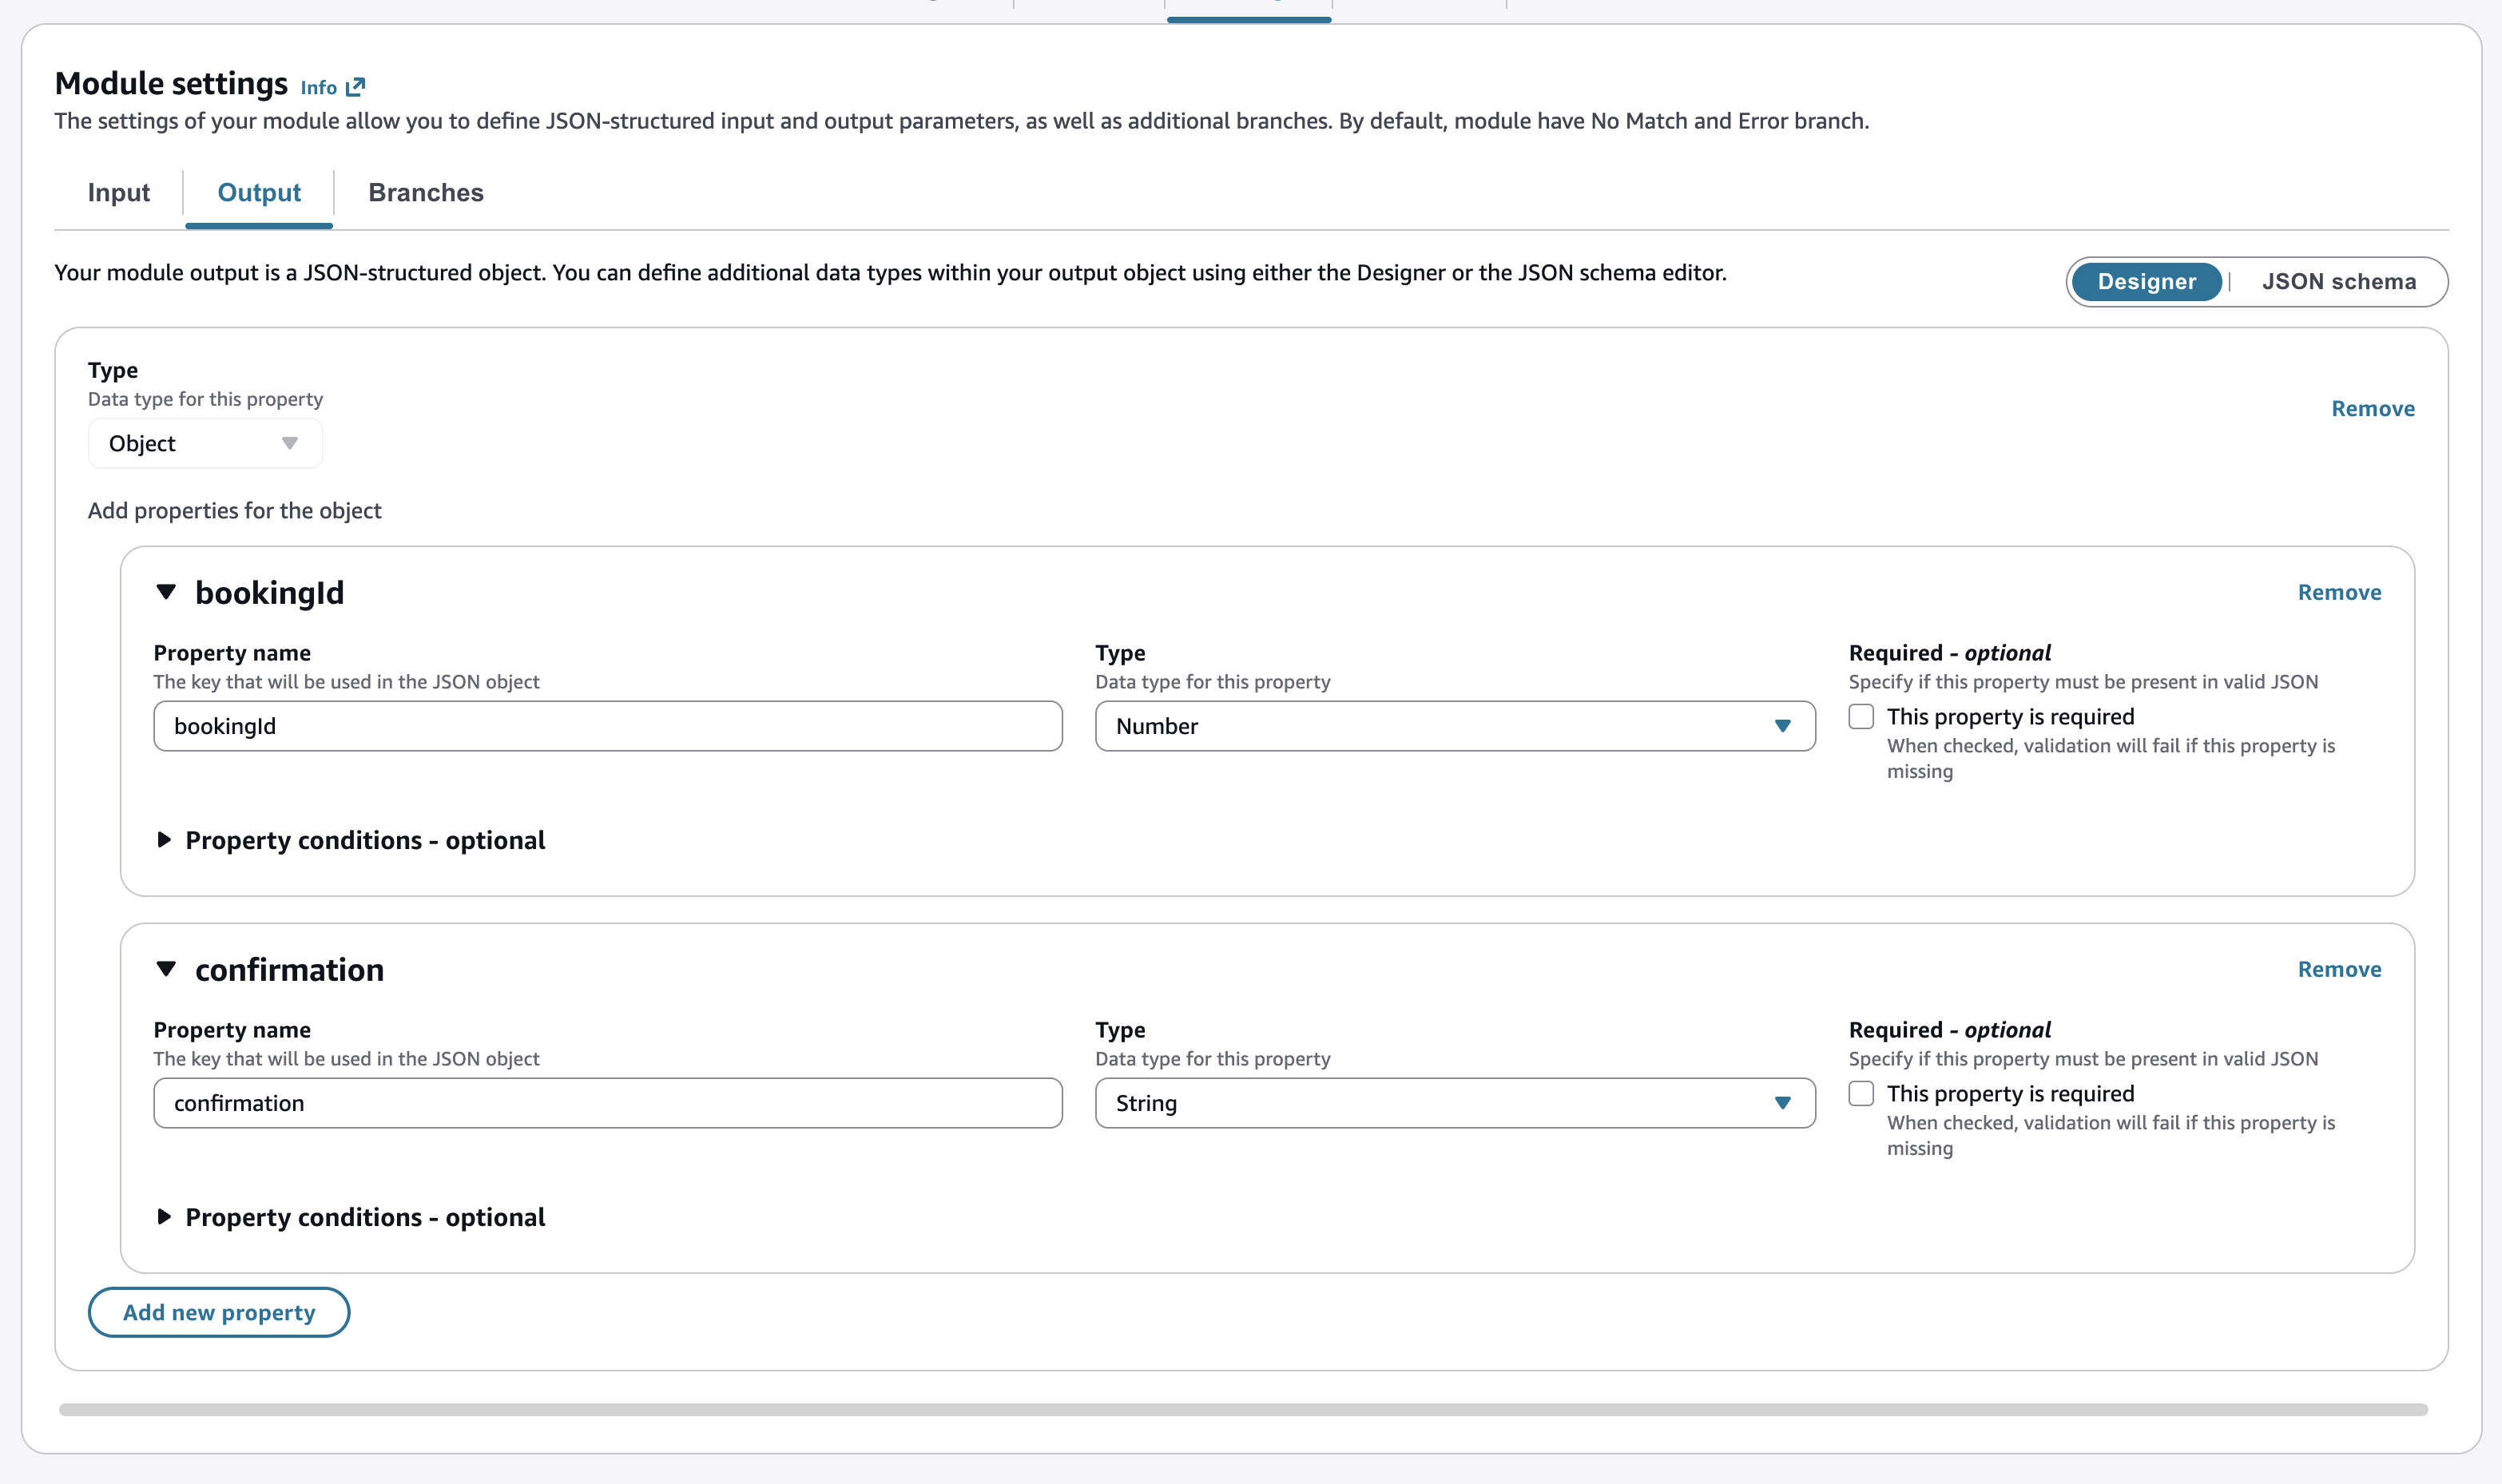Image resolution: width=2502 pixels, height=1484 pixels.
Task: Switch to the Input tab
Action: (119, 192)
